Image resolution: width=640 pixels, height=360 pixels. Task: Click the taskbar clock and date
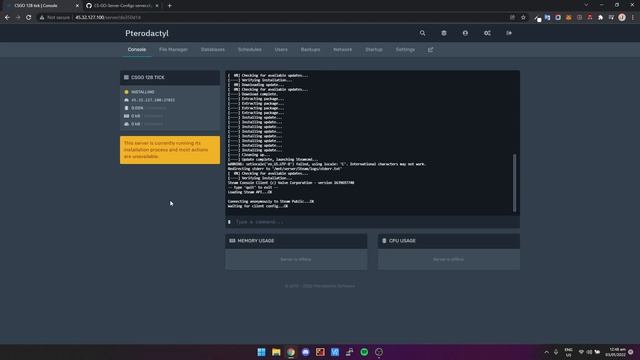[617, 352]
